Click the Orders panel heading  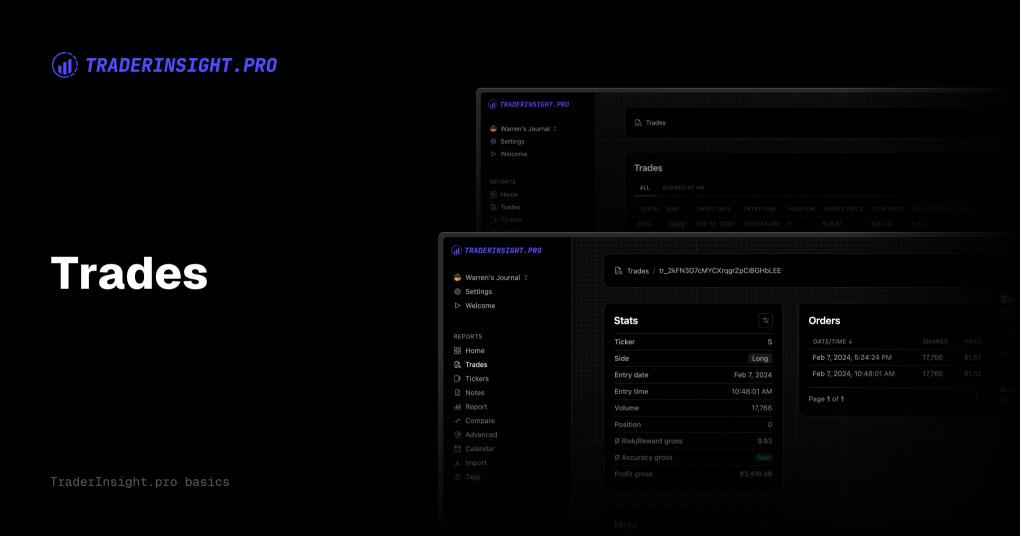point(824,321)
